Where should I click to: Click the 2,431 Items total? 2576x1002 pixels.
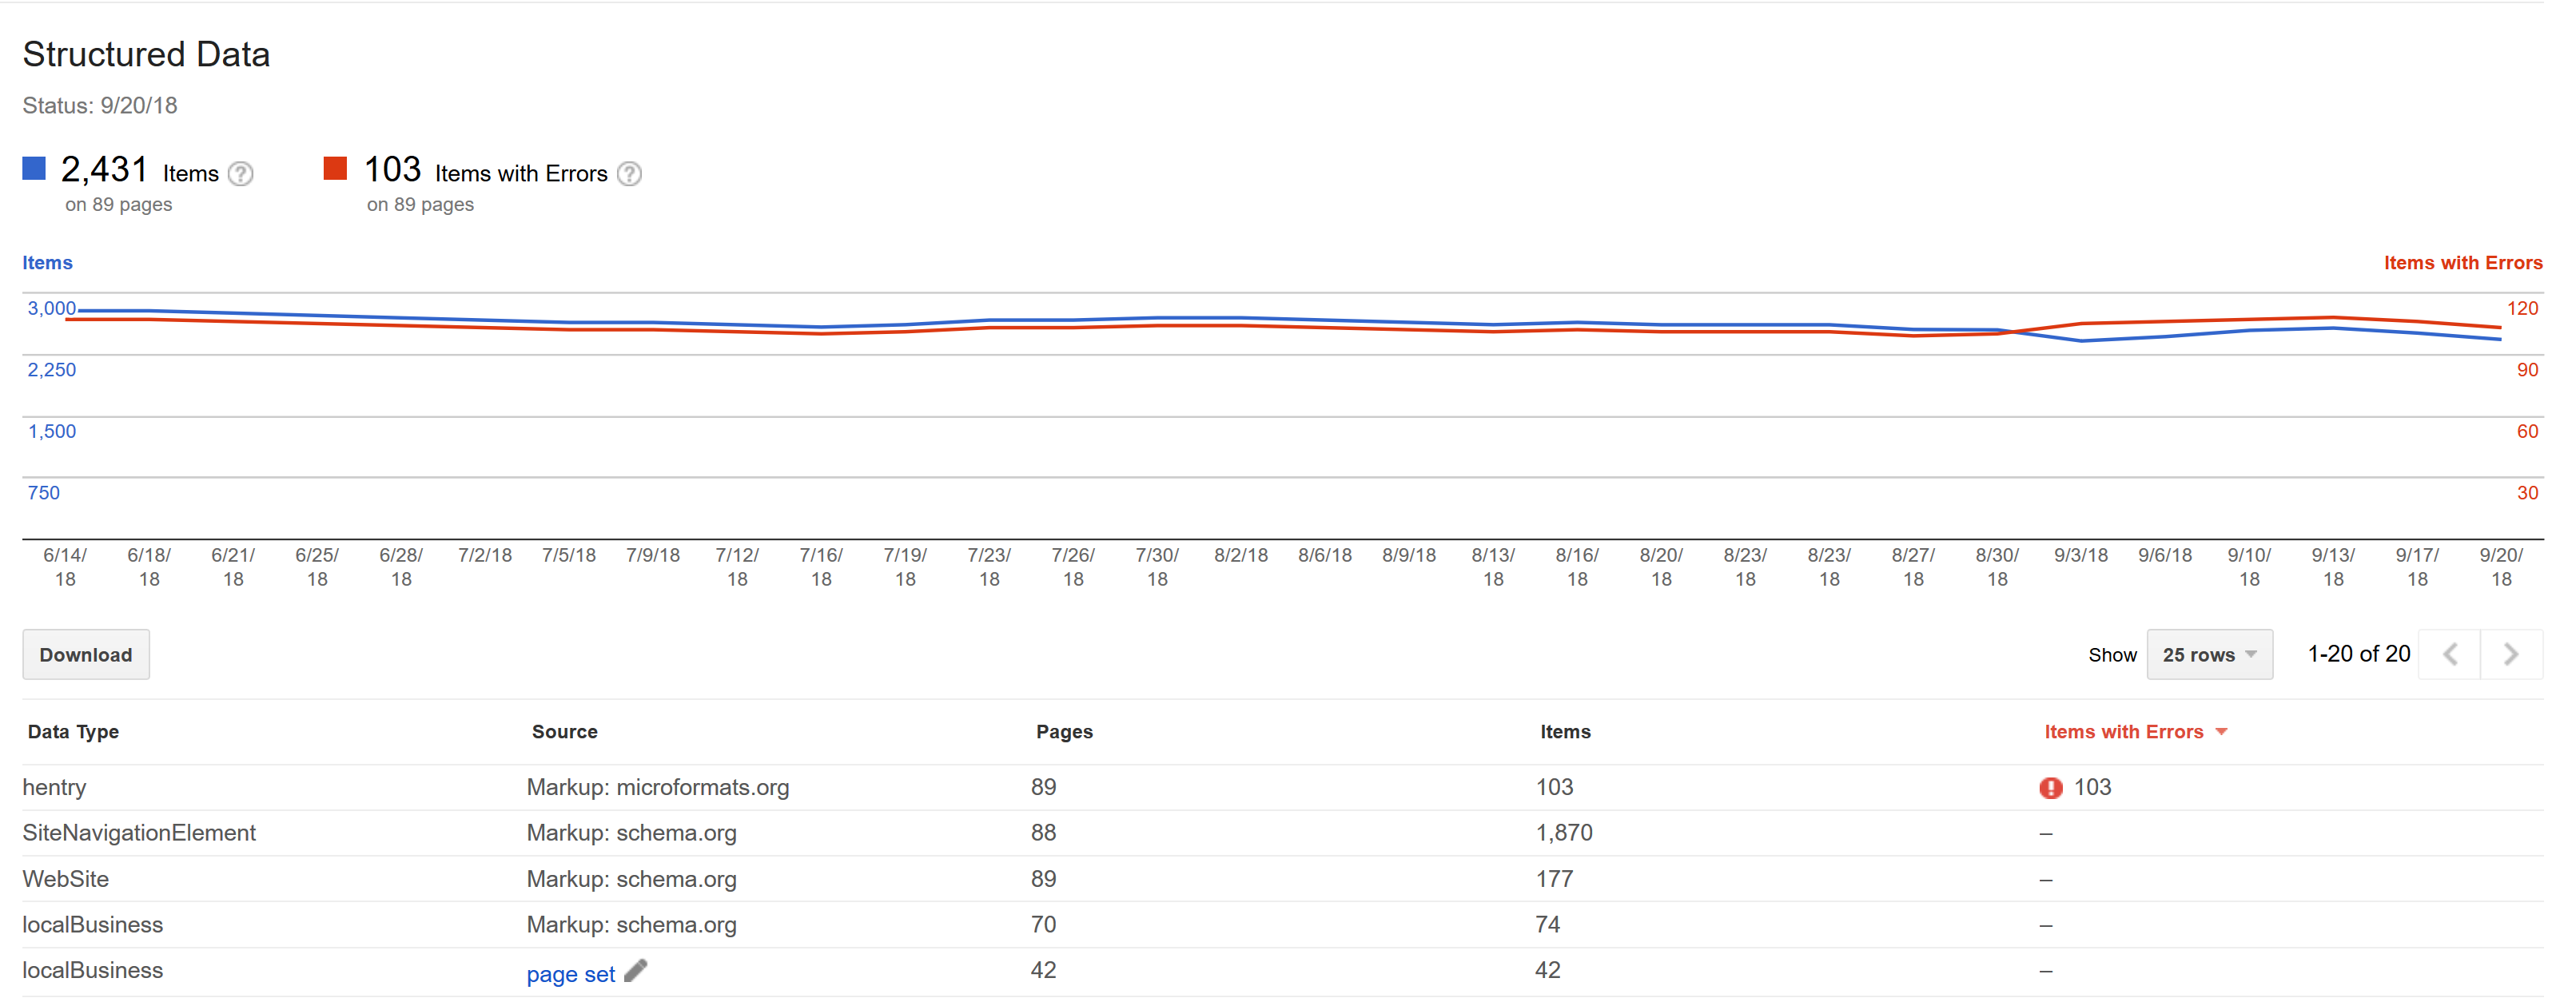point(104,170)
